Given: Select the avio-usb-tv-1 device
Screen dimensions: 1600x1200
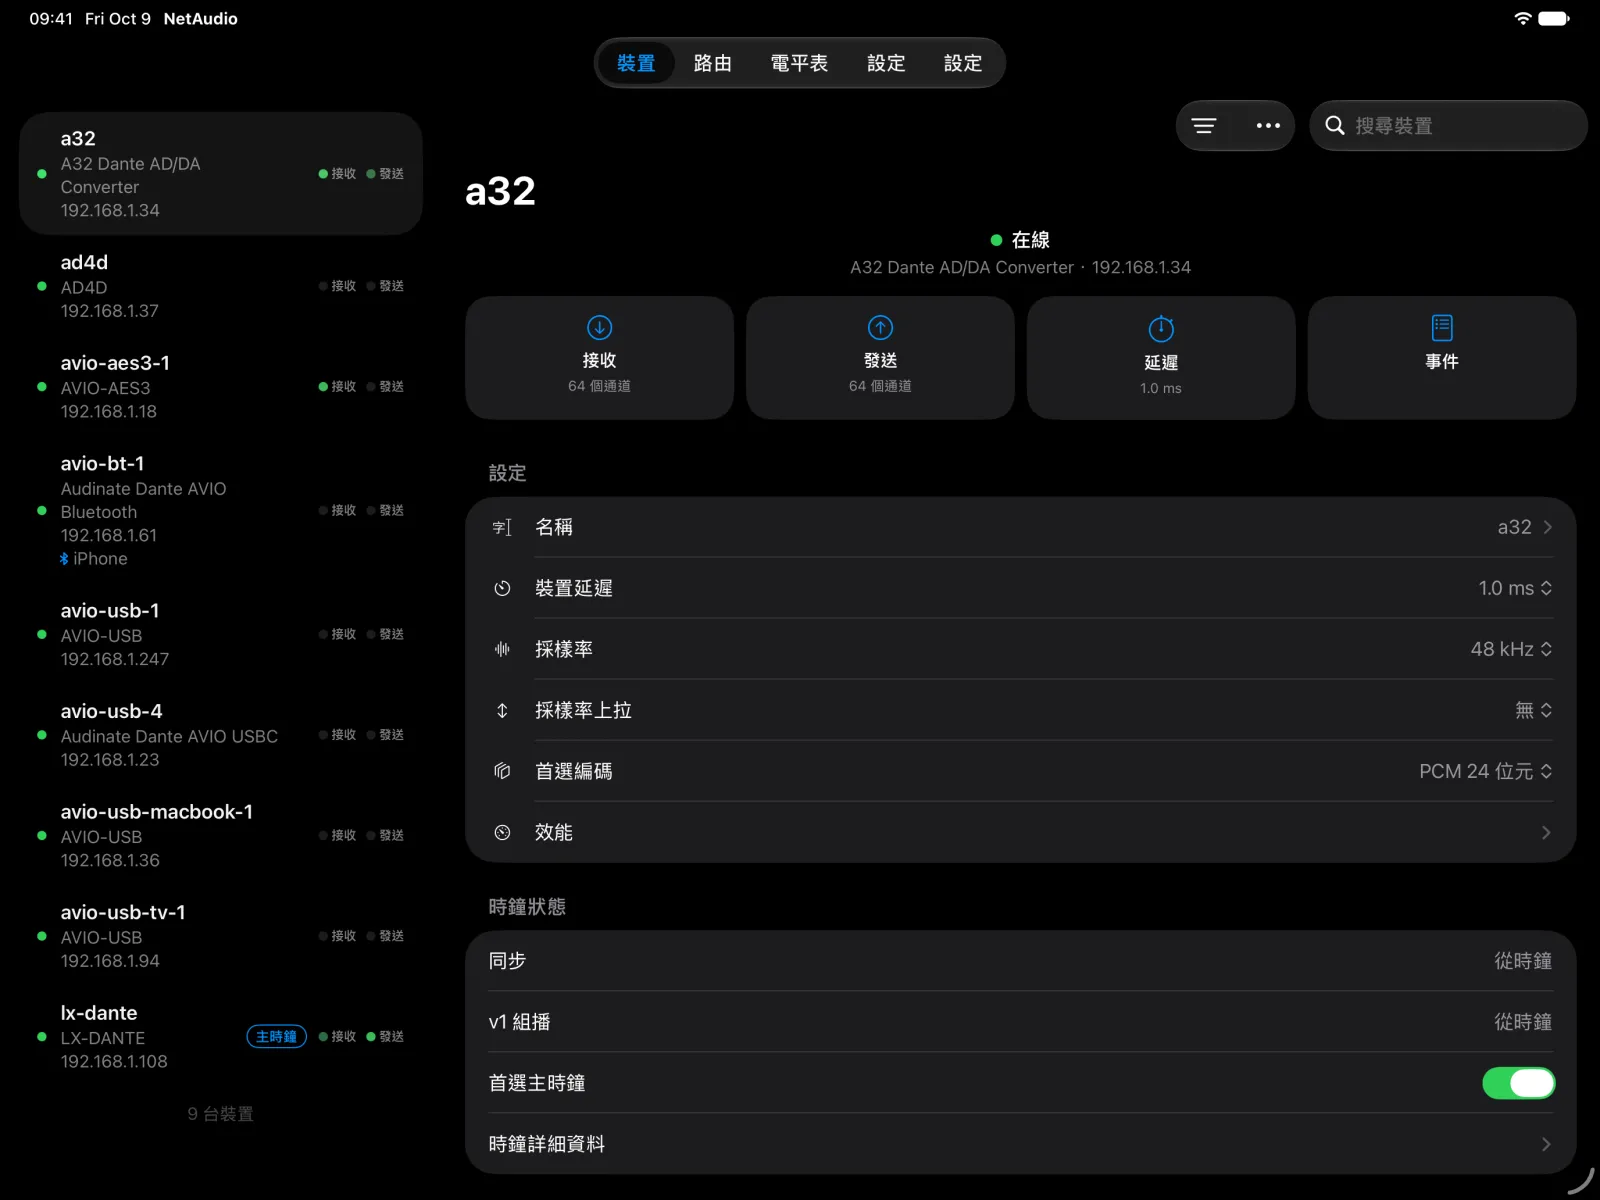Looking at the screenshot, I should tap(221, 936).
